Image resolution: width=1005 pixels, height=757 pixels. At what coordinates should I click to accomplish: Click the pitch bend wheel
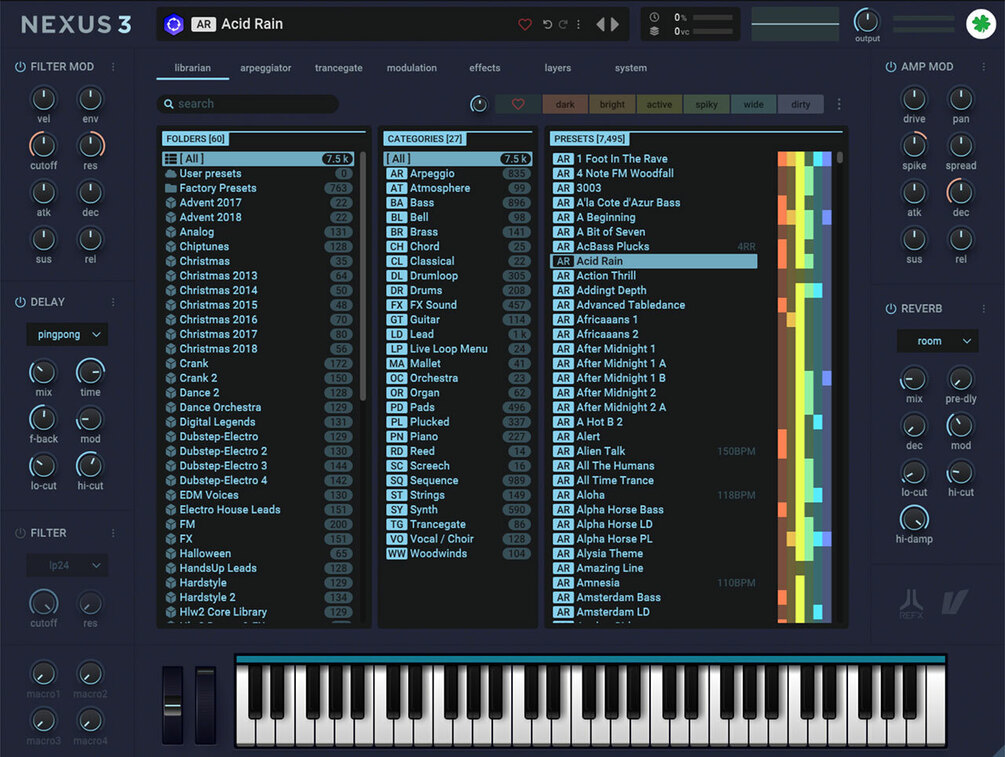pyautogui.click(x=172, y=706)
